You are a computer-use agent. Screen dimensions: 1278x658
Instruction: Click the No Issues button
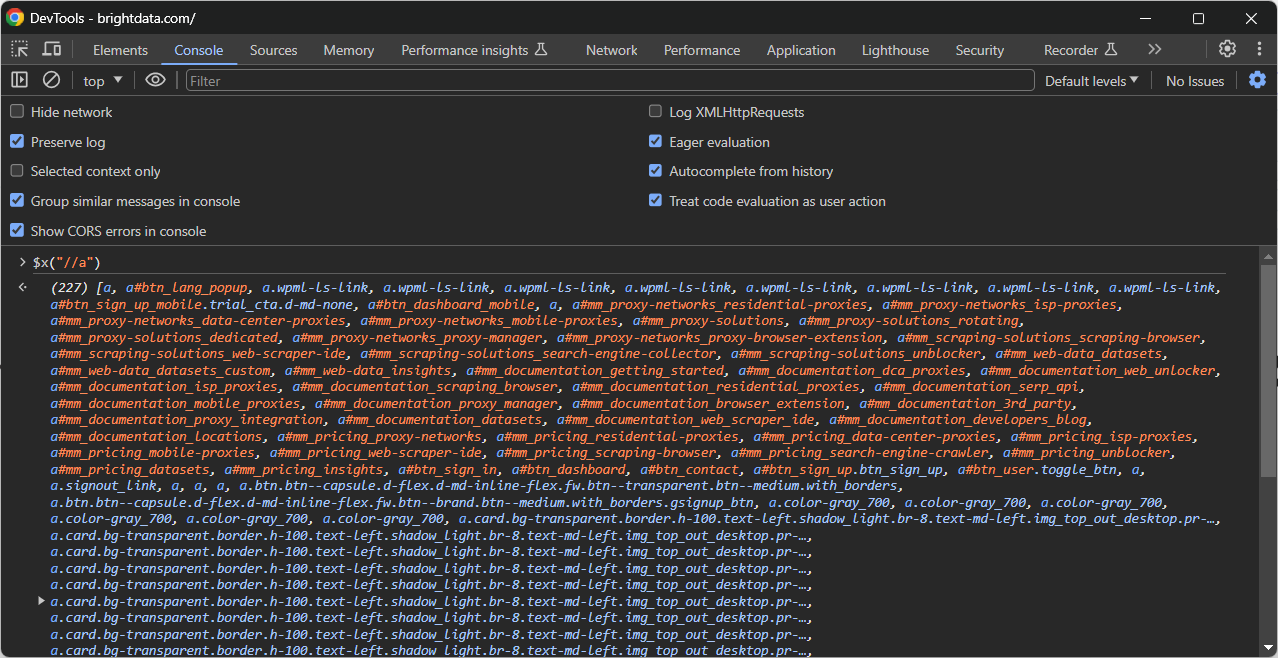[1194, 80]
